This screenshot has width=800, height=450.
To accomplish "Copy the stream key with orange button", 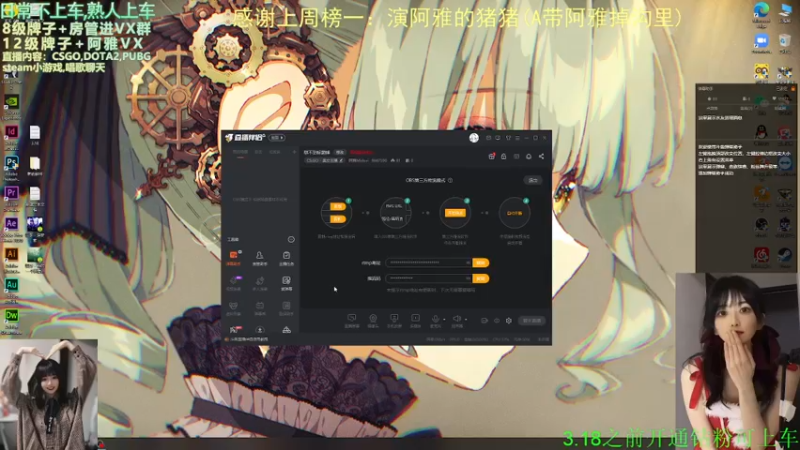I will pos(481,278).
